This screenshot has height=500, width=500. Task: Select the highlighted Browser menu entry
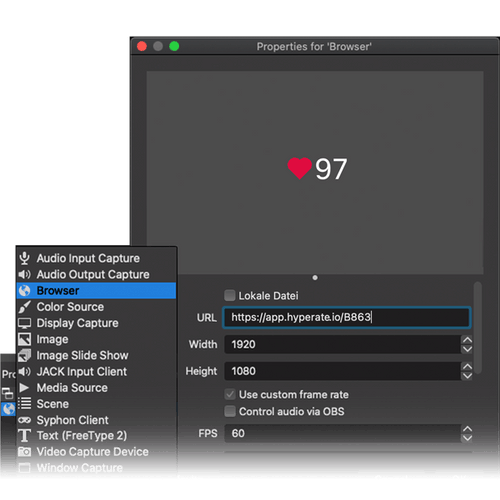coord(96,291)
